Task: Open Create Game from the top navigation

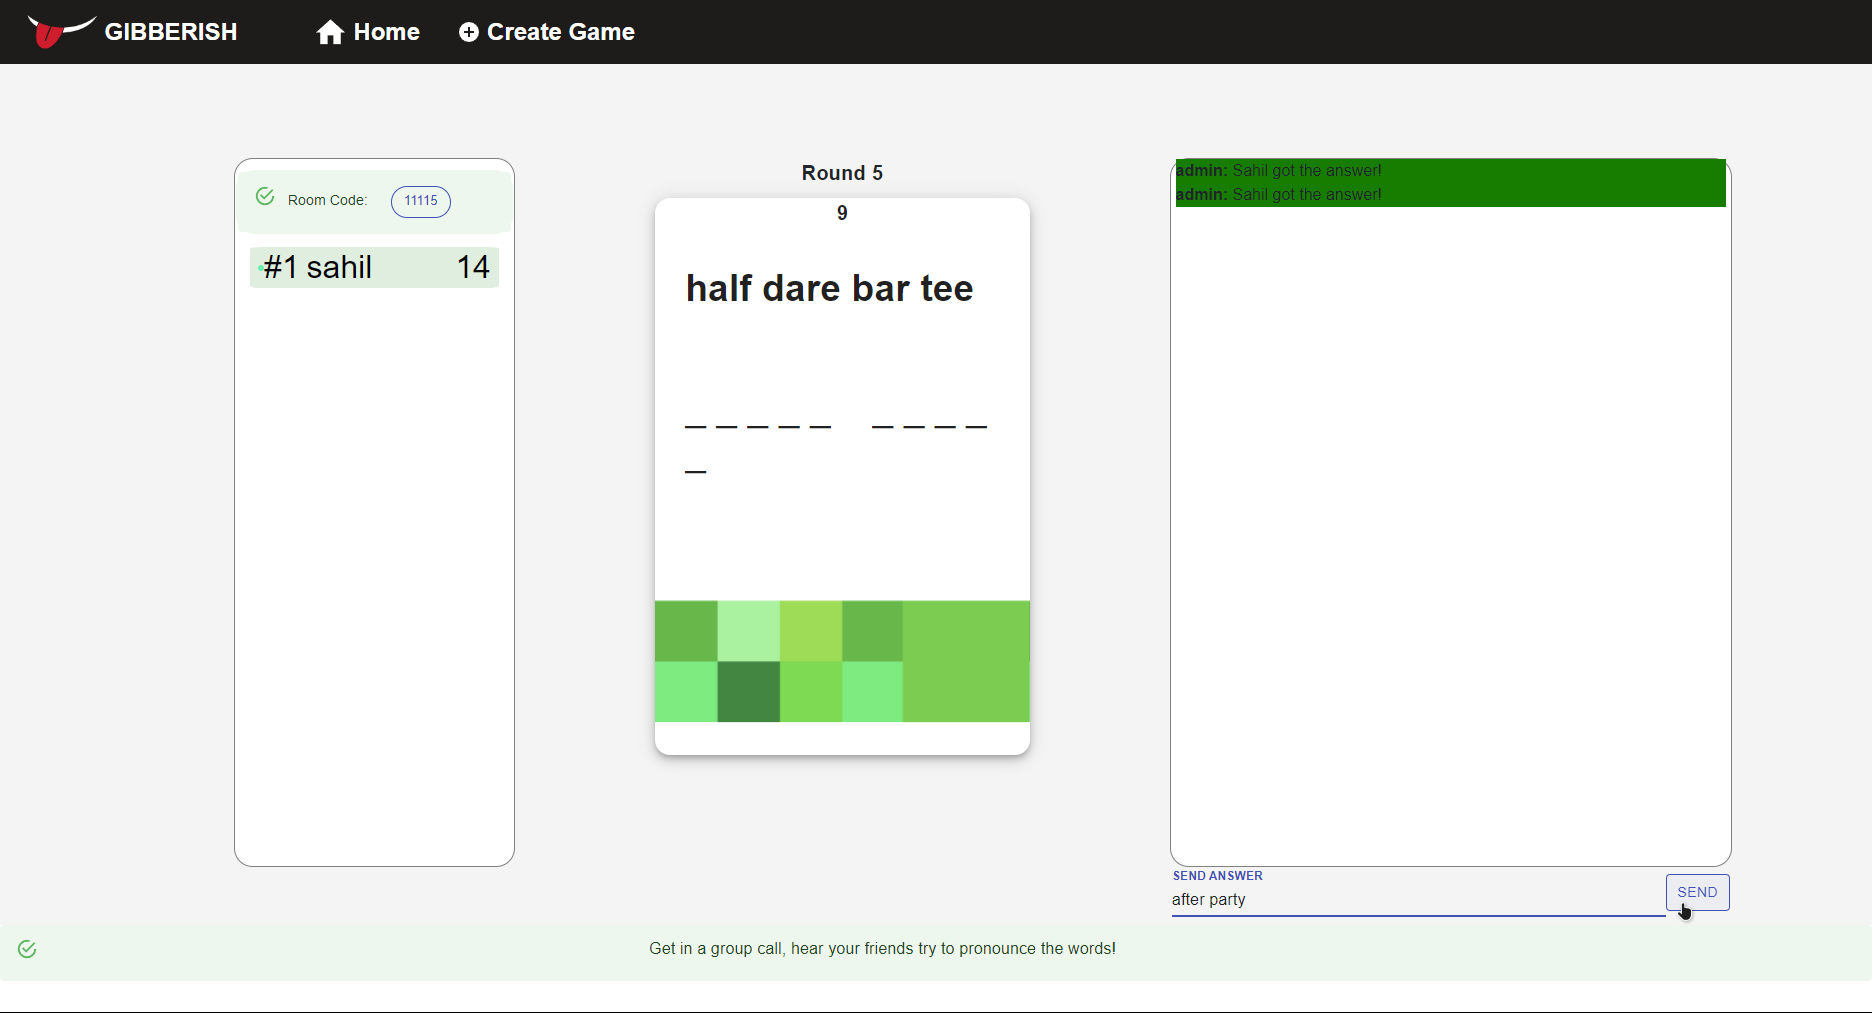Action: coord(560,32)
